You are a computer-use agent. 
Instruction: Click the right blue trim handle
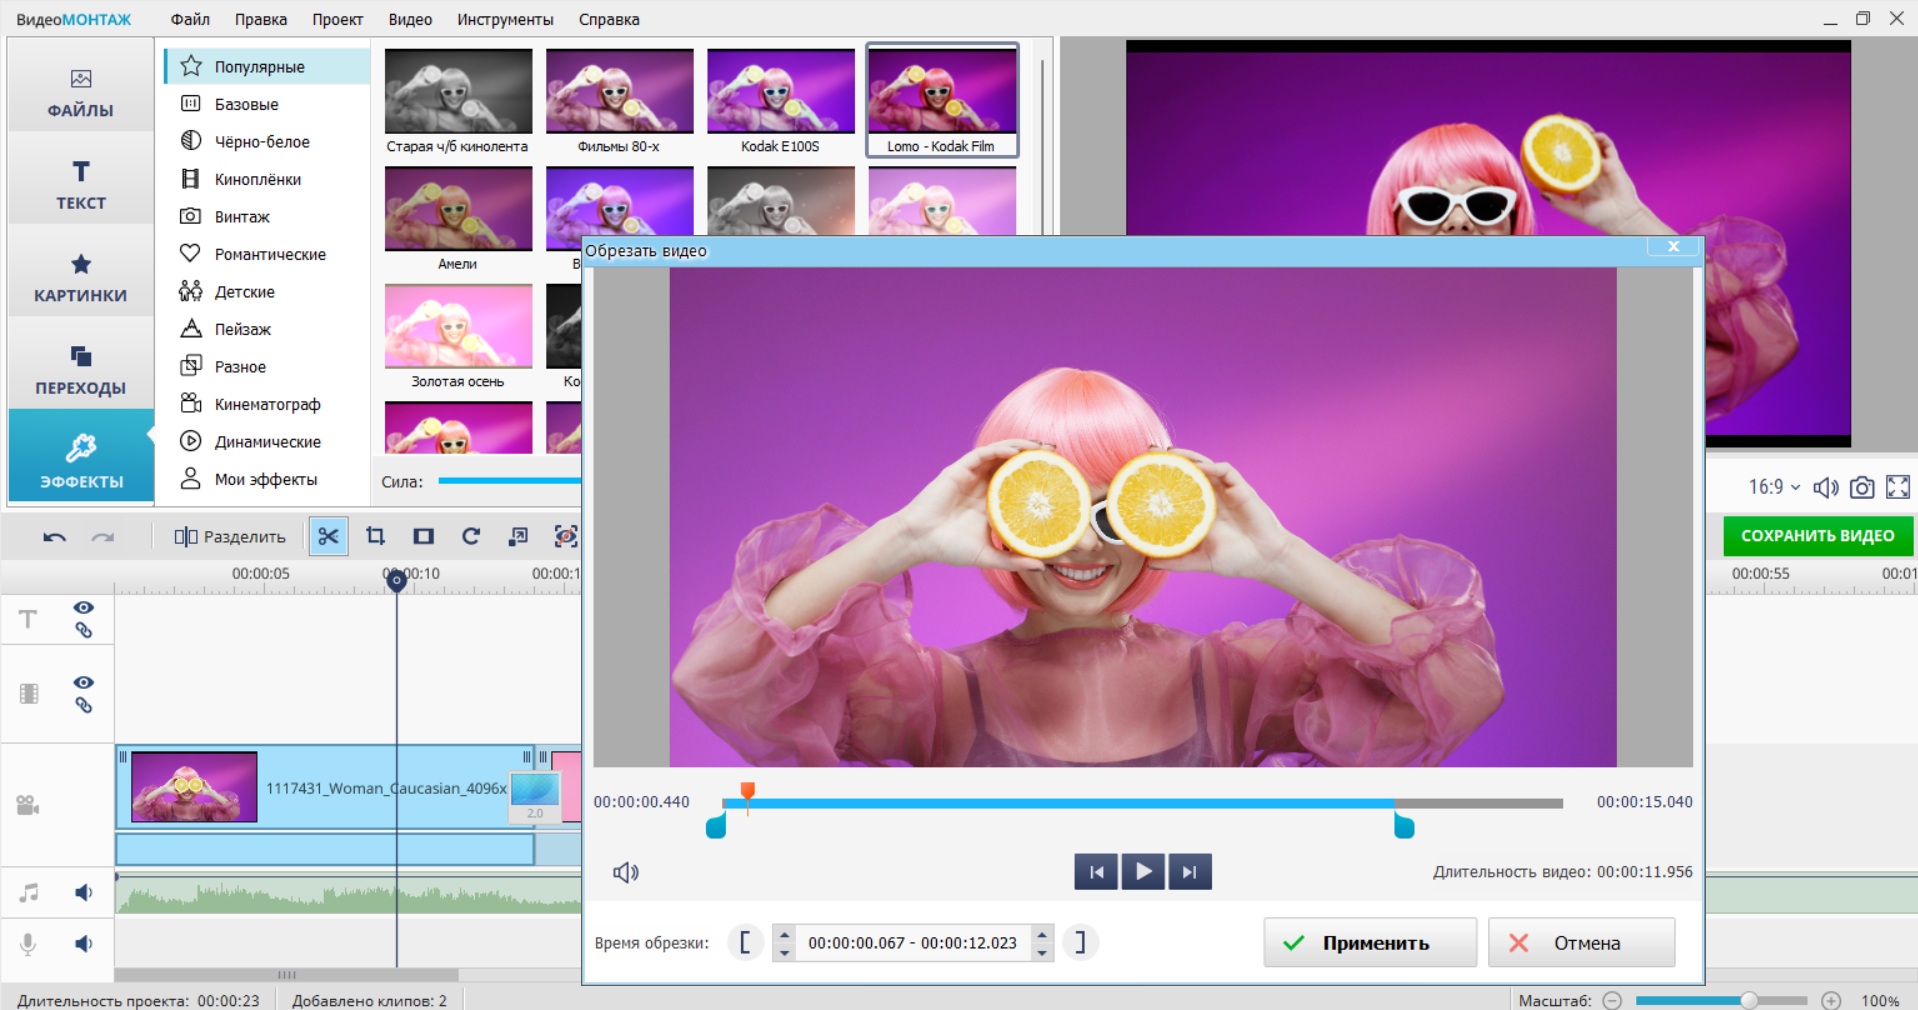1404,826
